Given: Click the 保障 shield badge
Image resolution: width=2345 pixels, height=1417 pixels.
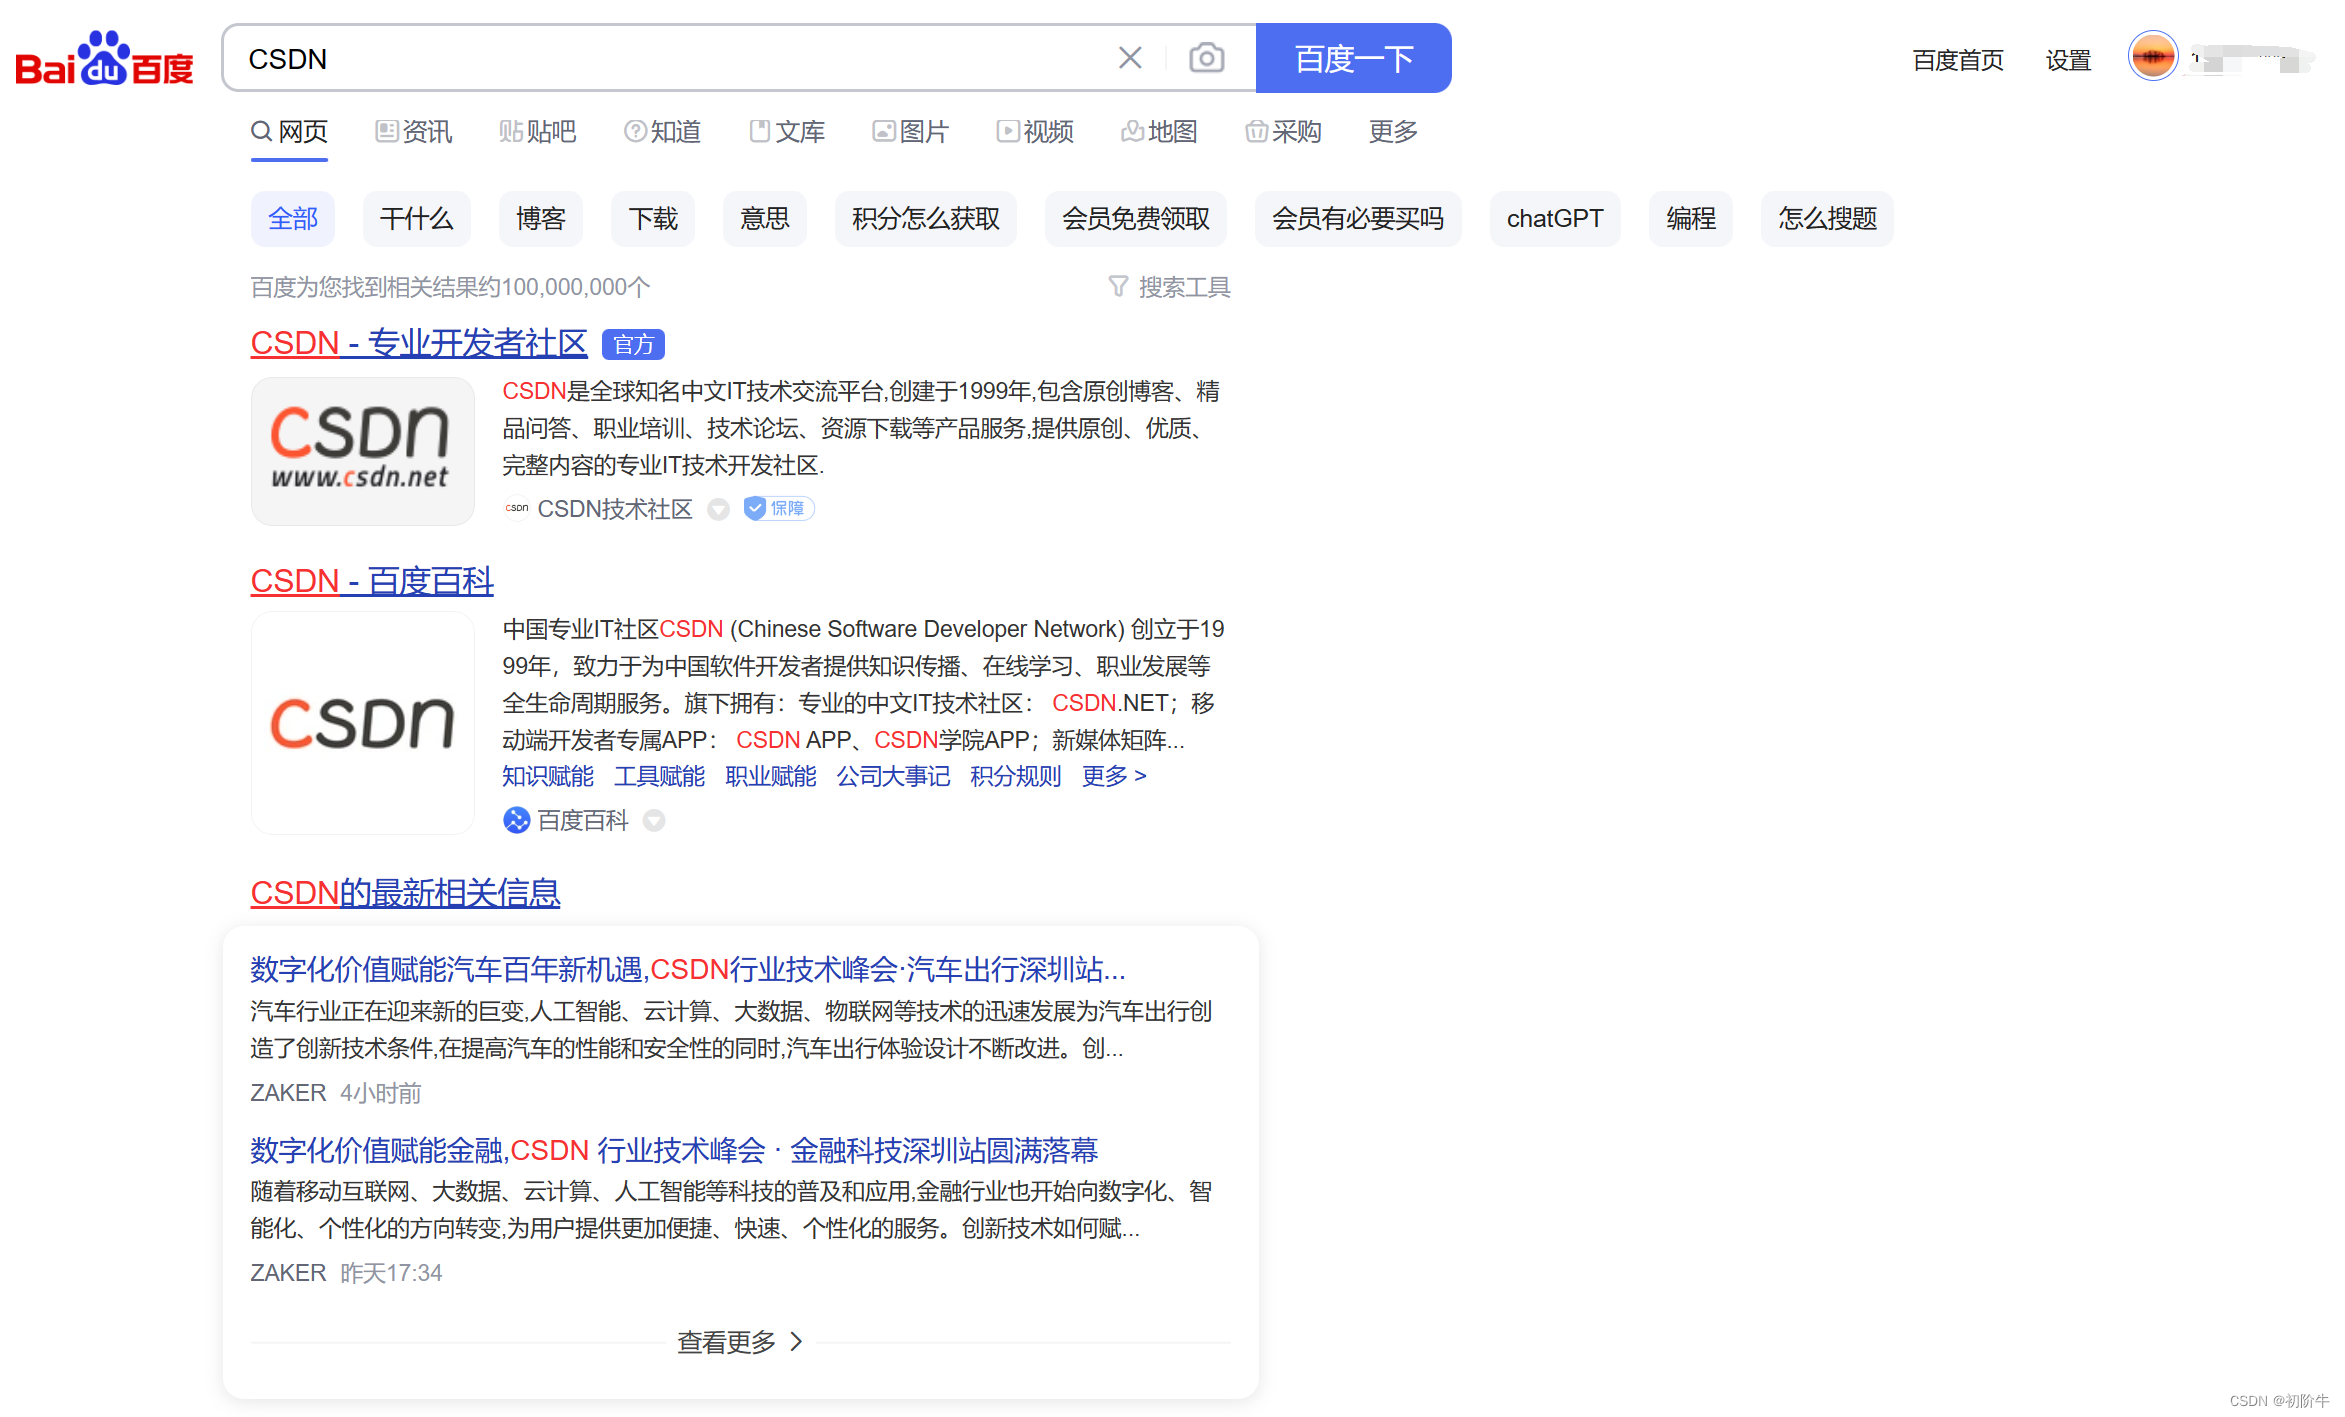Looking at the screenshot, I should [x=779, y=509].
